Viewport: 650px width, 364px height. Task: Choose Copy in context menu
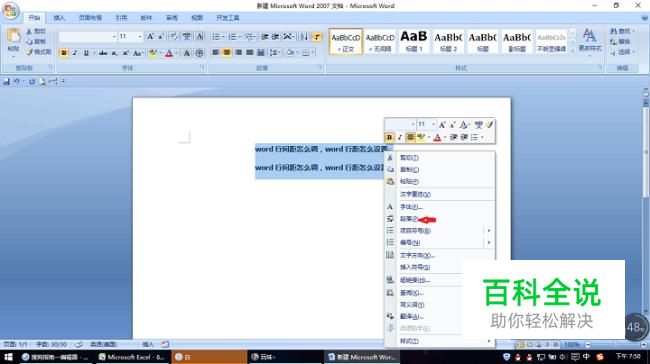440,170
